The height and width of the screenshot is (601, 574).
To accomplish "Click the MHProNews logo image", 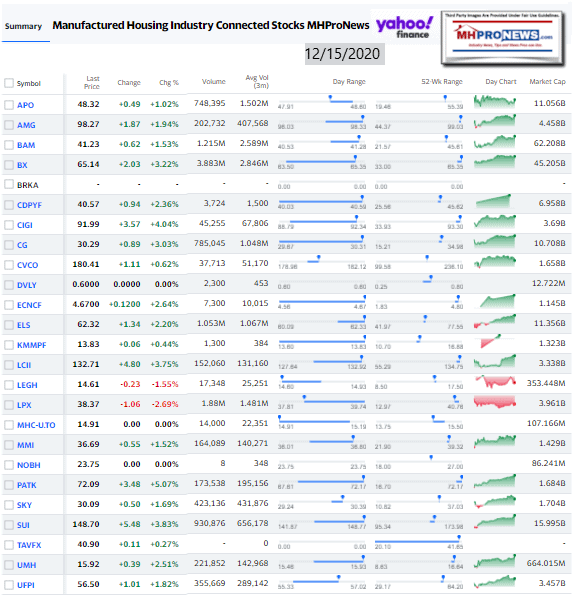I will click(503, 38).
